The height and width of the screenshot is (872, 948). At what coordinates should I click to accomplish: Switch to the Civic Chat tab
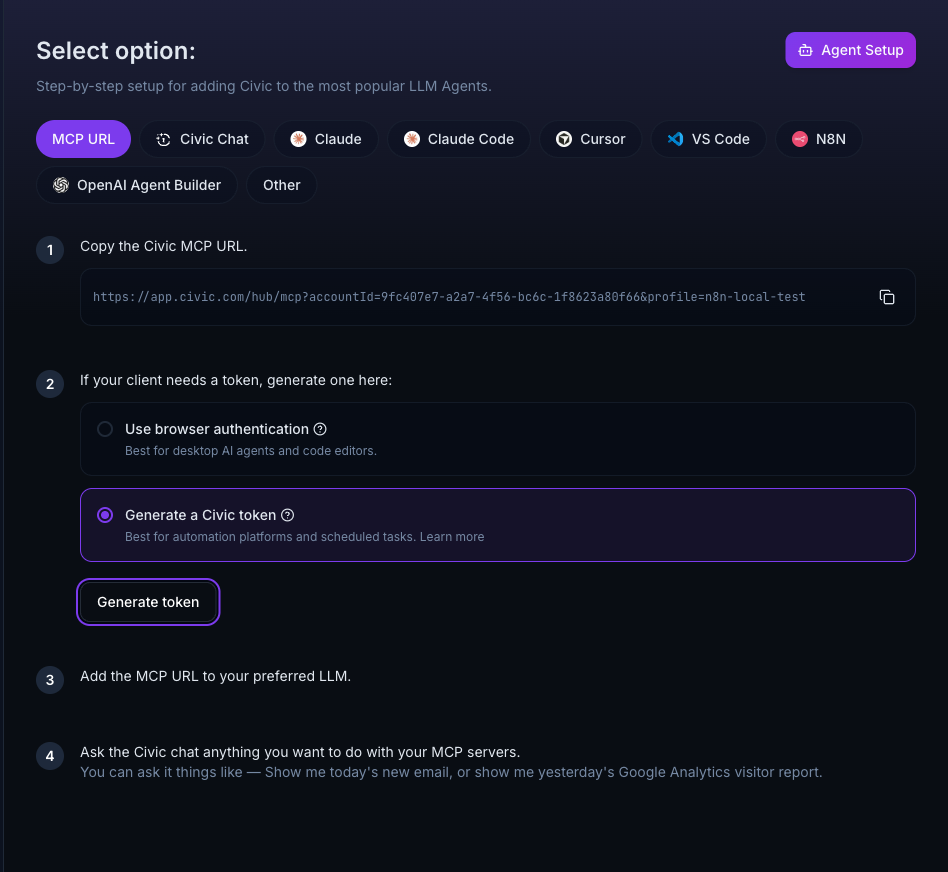click(203, 139)
